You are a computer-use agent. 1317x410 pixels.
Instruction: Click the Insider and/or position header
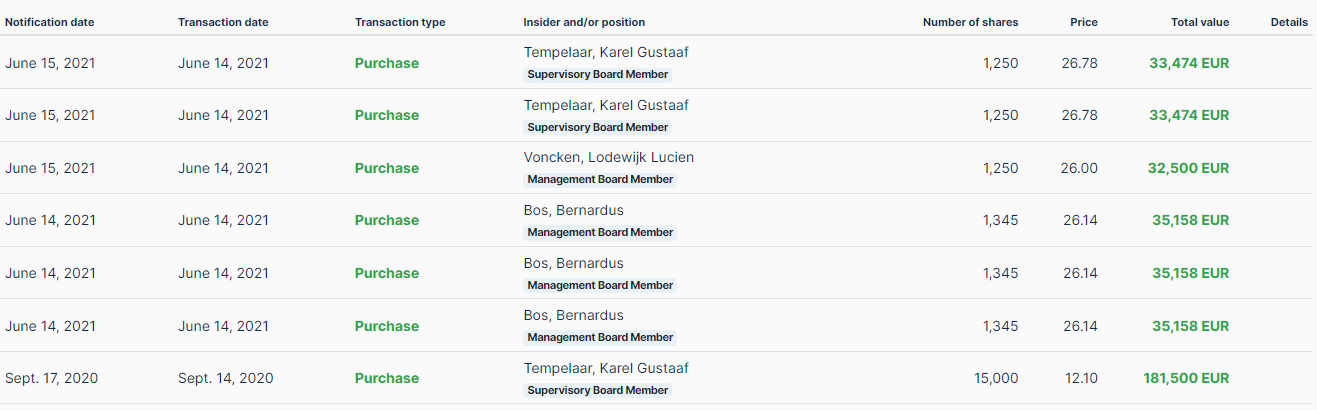point(584,22)
